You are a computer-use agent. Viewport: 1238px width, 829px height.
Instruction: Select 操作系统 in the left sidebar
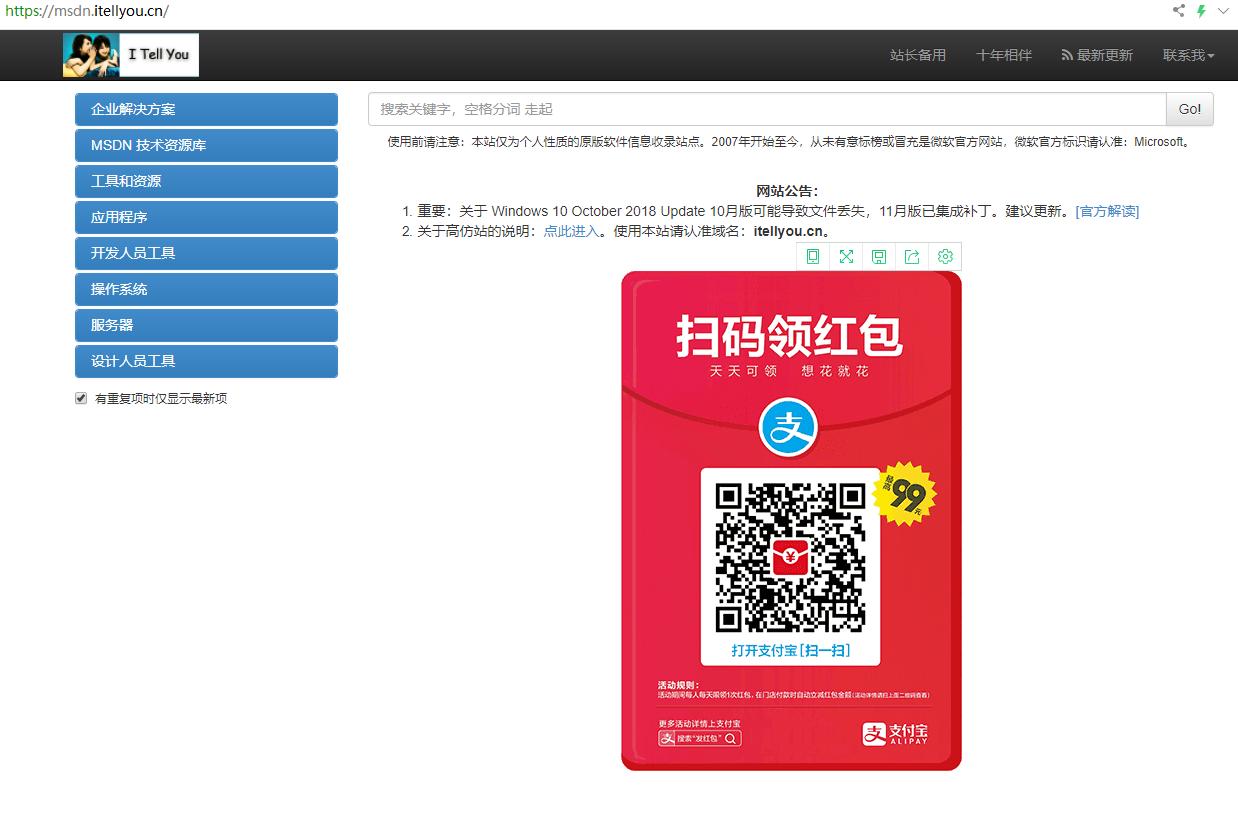[206, 289]
